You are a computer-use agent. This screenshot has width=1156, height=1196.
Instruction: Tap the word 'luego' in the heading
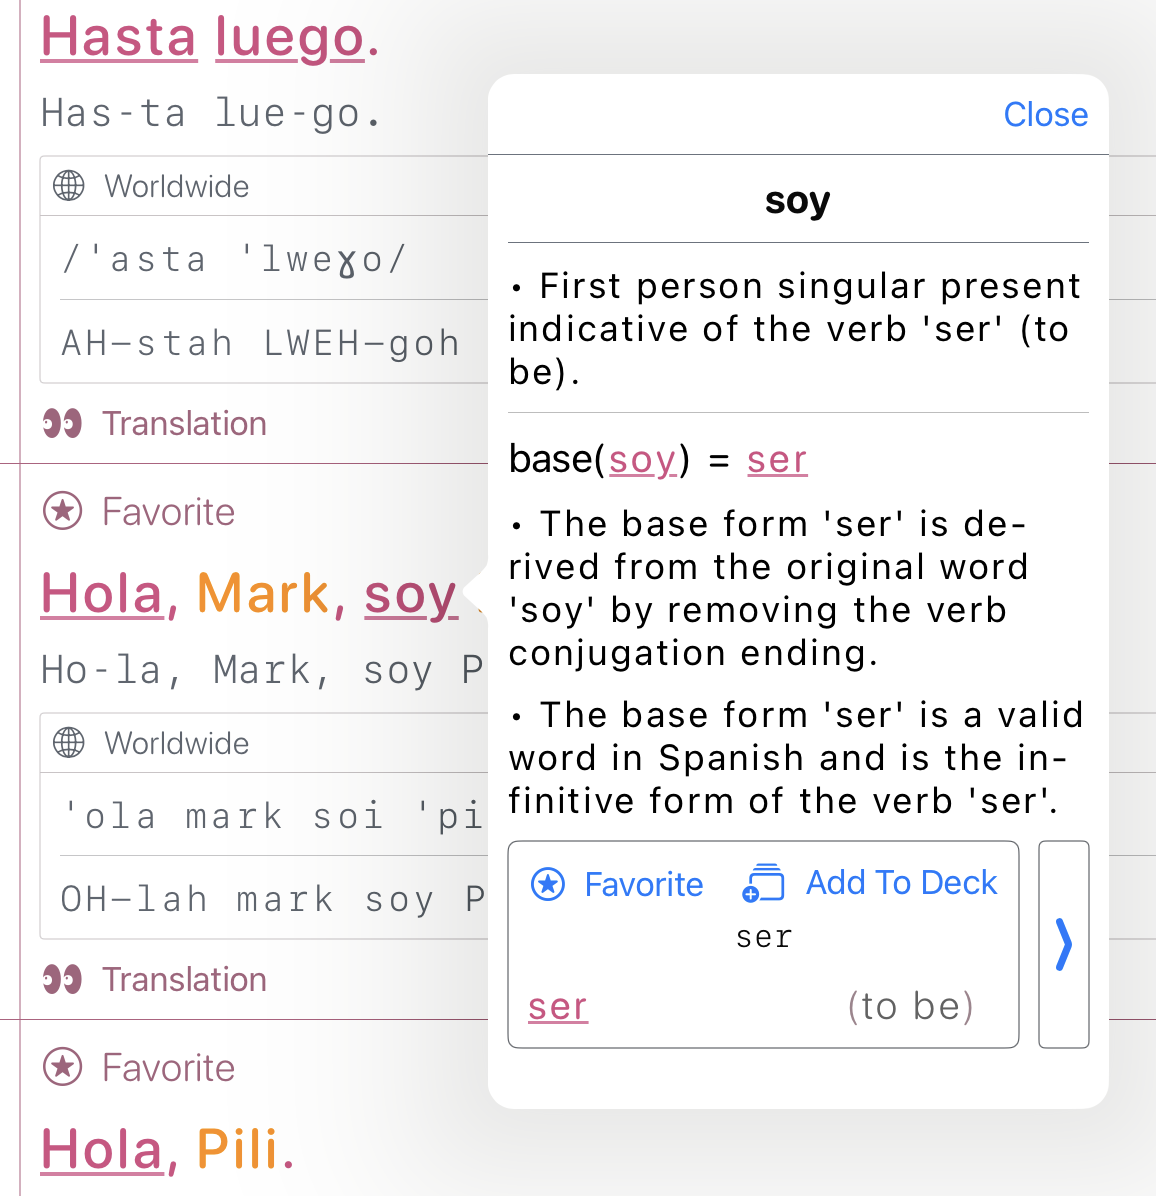[x=290, y=39]
